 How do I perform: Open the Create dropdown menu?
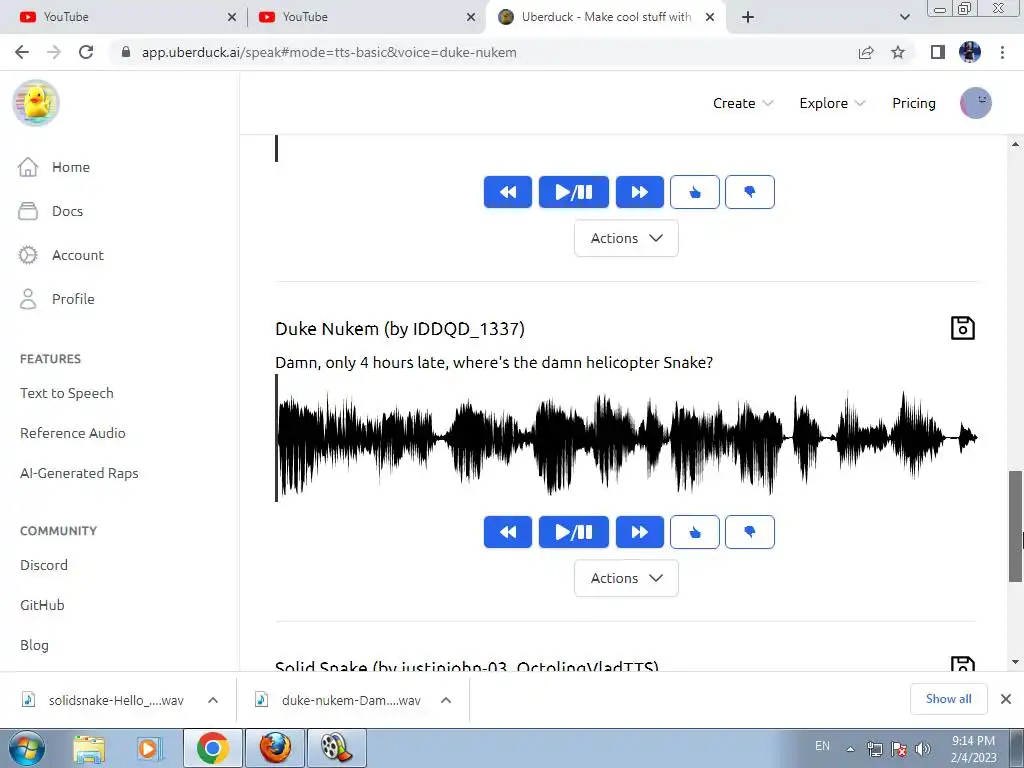[743, 103]
